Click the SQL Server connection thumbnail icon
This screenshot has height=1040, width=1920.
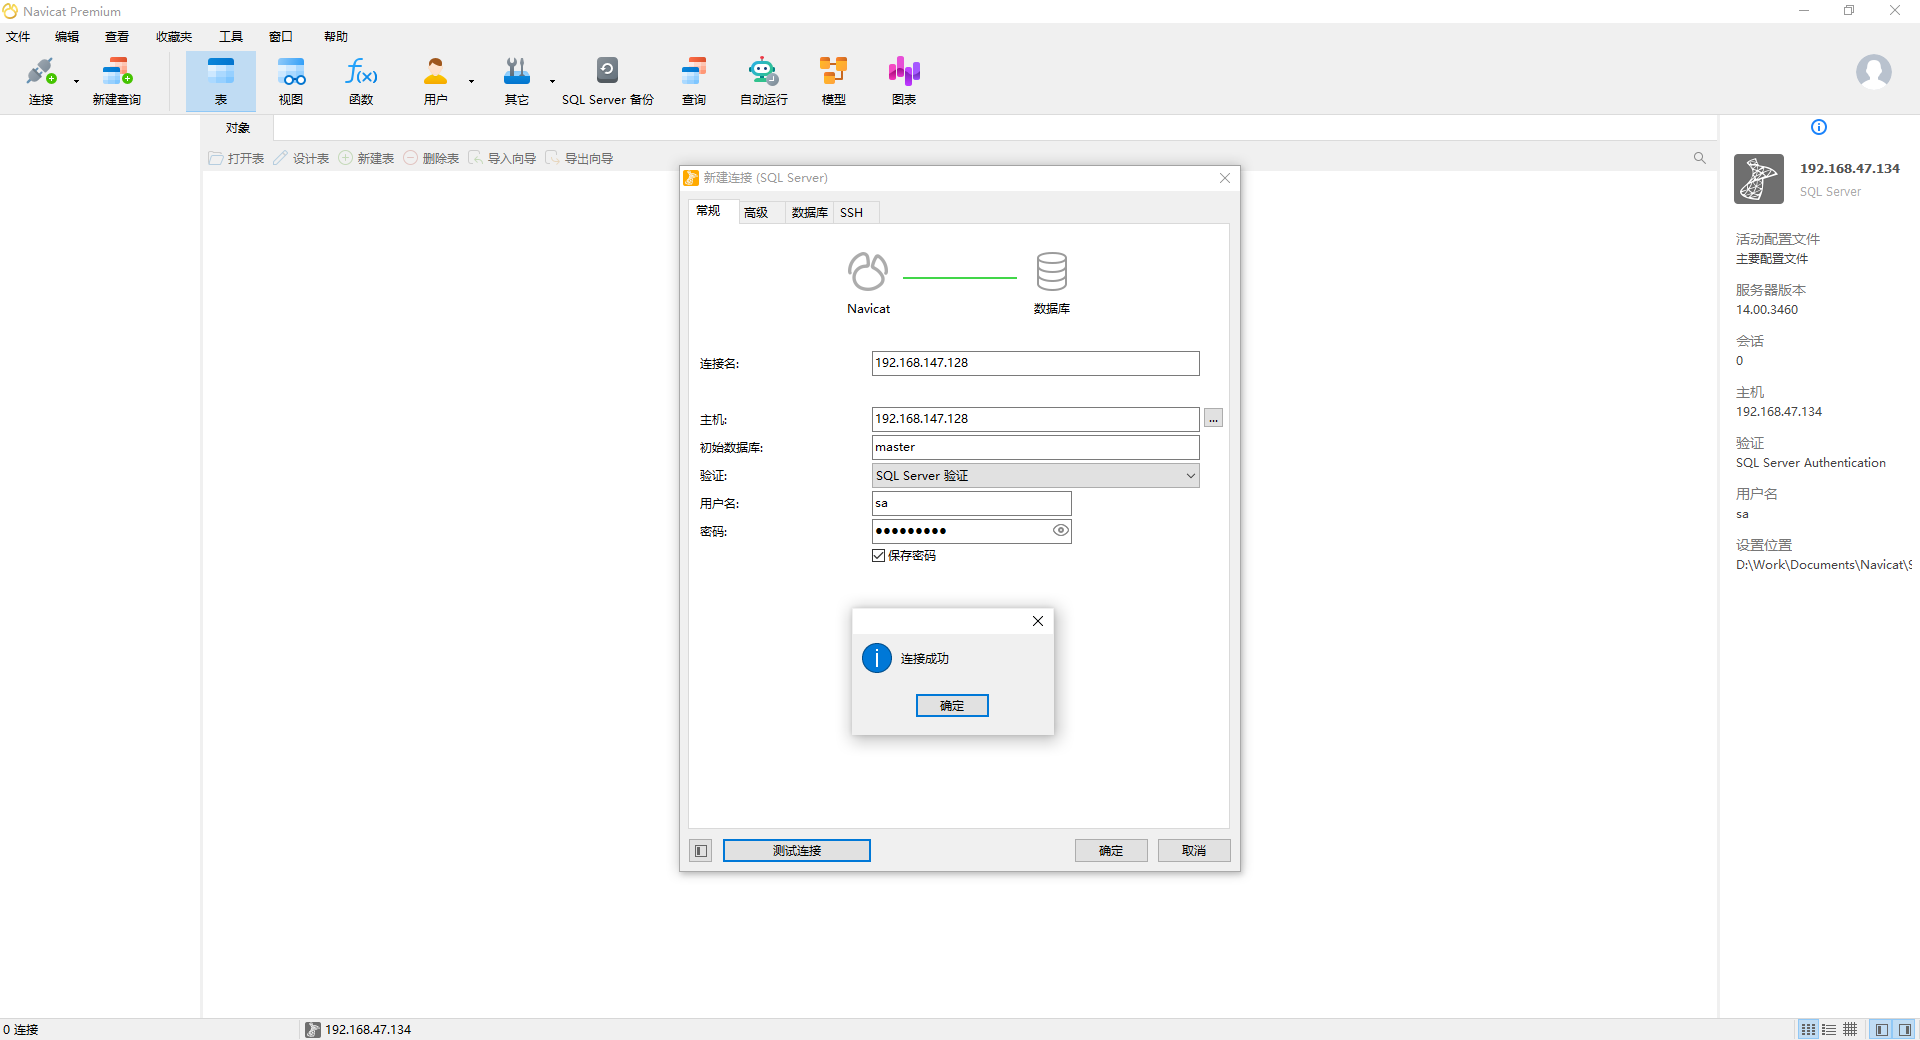(1759, 179)
